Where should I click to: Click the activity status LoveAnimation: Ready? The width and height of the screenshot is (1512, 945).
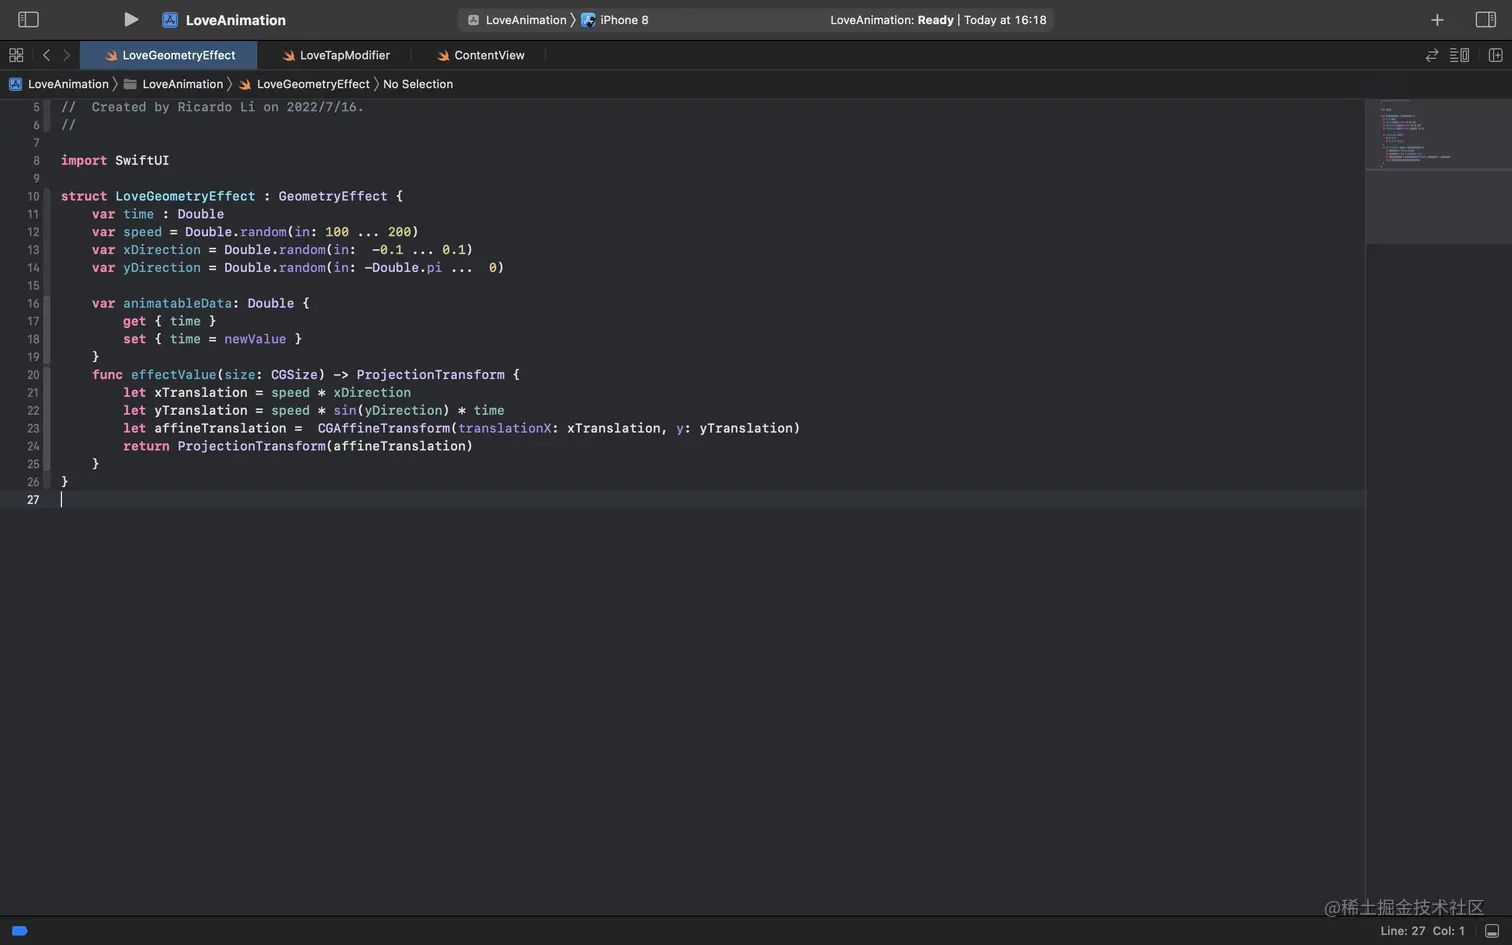tap(938, 20)
